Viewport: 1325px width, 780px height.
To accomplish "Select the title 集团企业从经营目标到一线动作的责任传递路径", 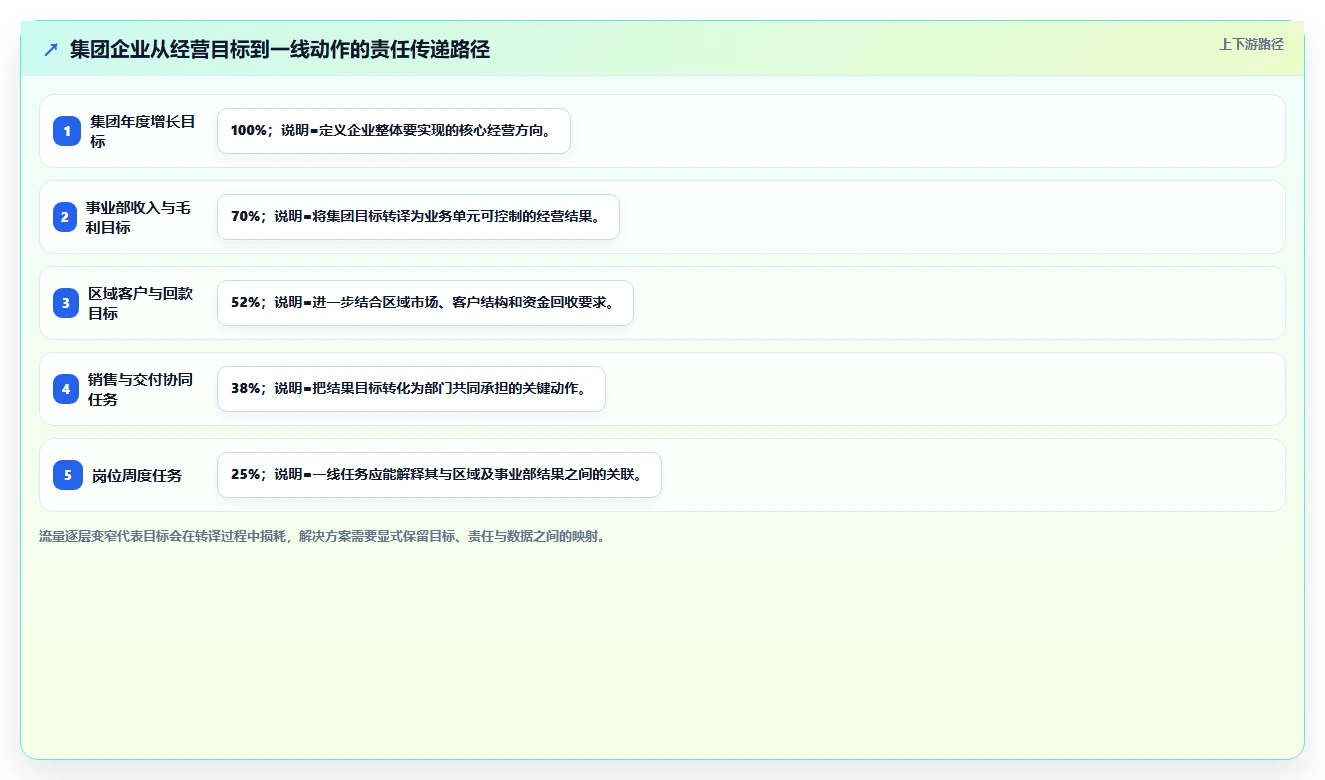I will pyautogui.click(x=280, y=50).
